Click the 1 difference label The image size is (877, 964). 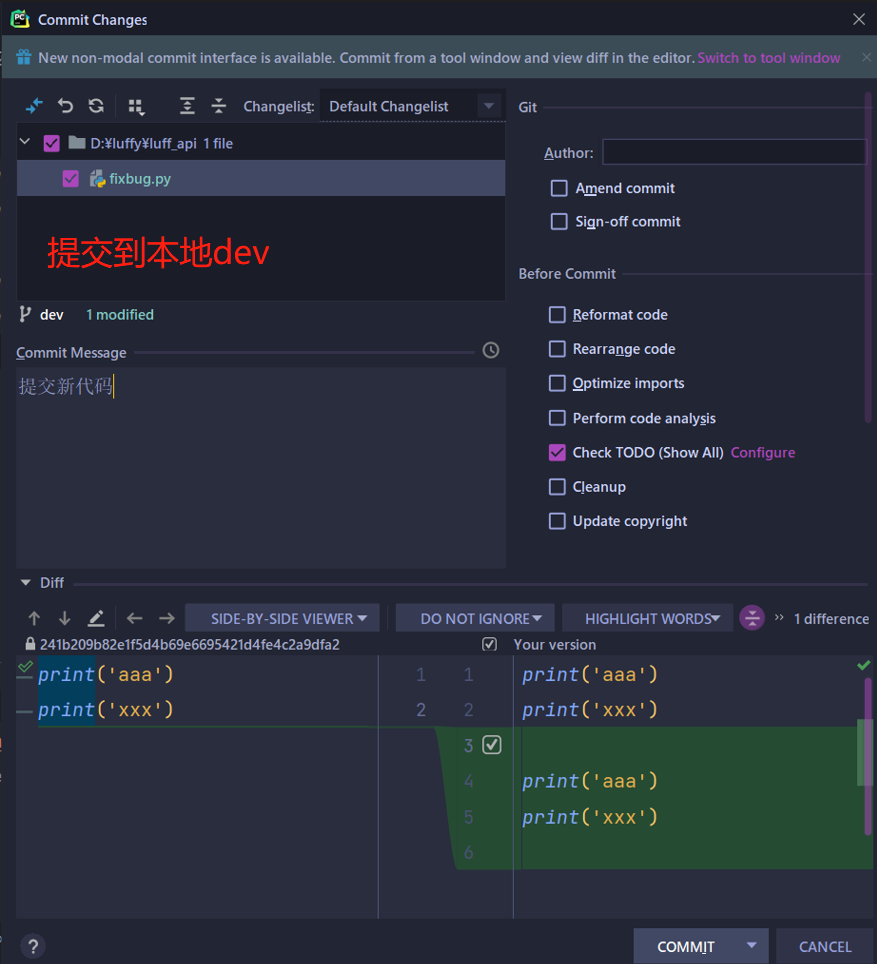[831, 618]
